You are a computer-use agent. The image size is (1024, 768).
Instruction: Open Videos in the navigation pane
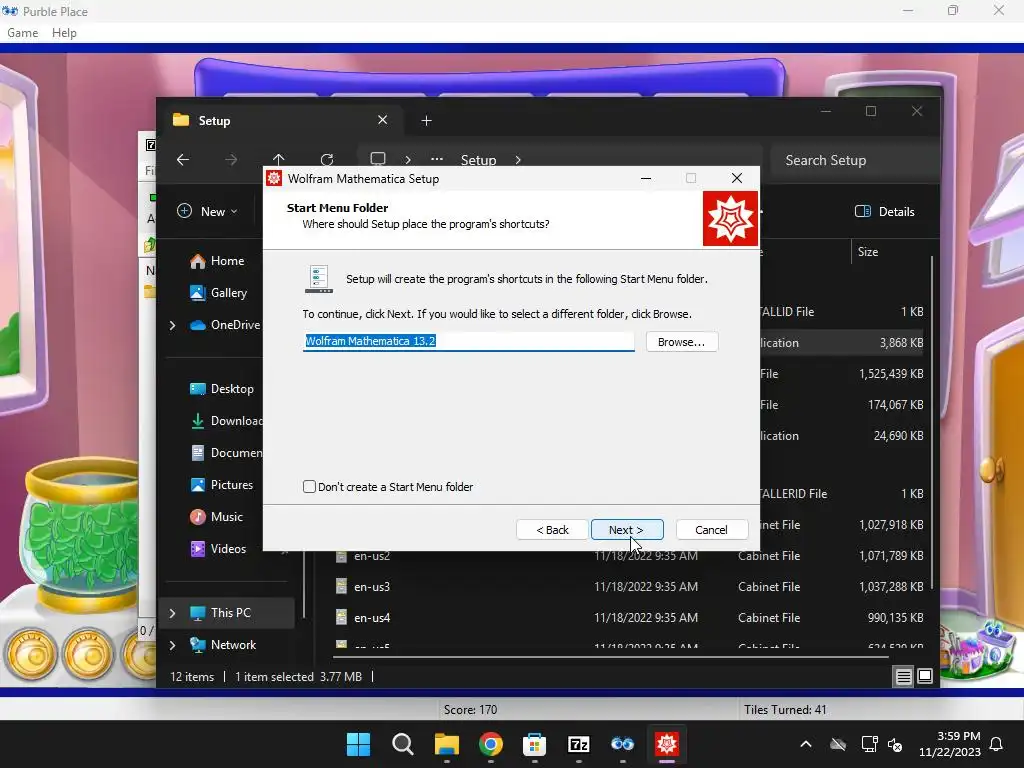coord(218,549)
